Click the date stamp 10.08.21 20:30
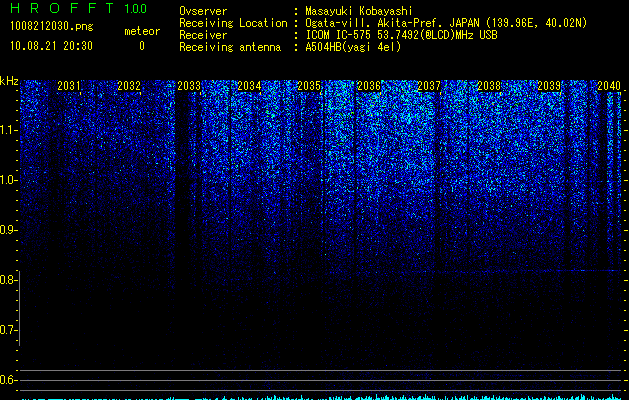Image resolution: width=629 pixels, height=400 pixels. point(51,46)
